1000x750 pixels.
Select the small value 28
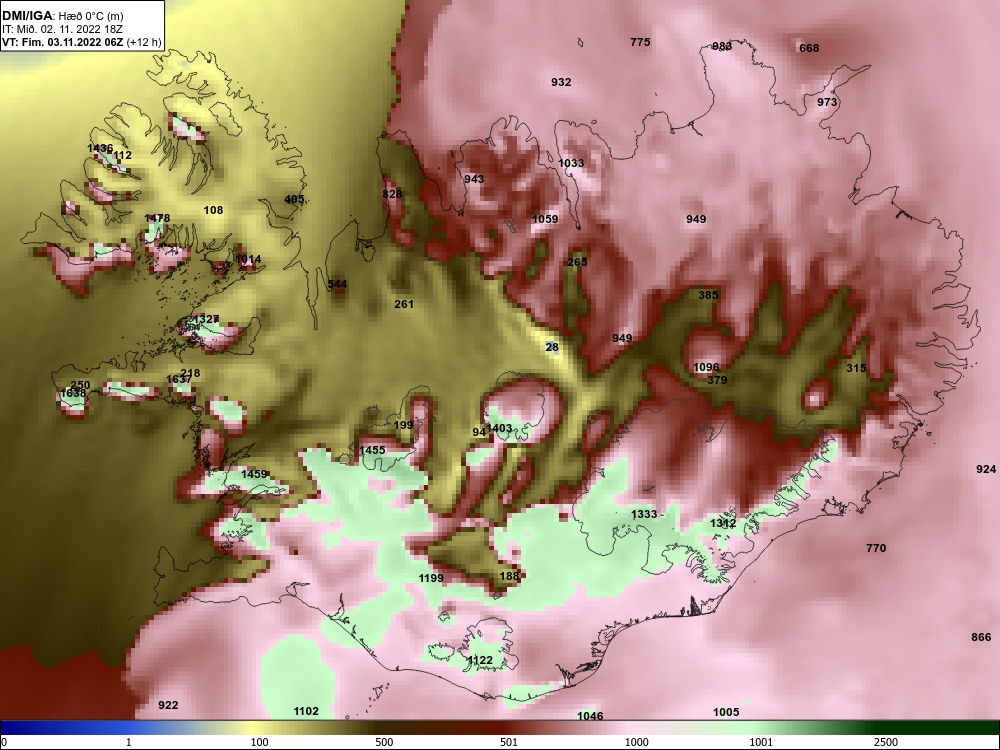tap(552, 348)
